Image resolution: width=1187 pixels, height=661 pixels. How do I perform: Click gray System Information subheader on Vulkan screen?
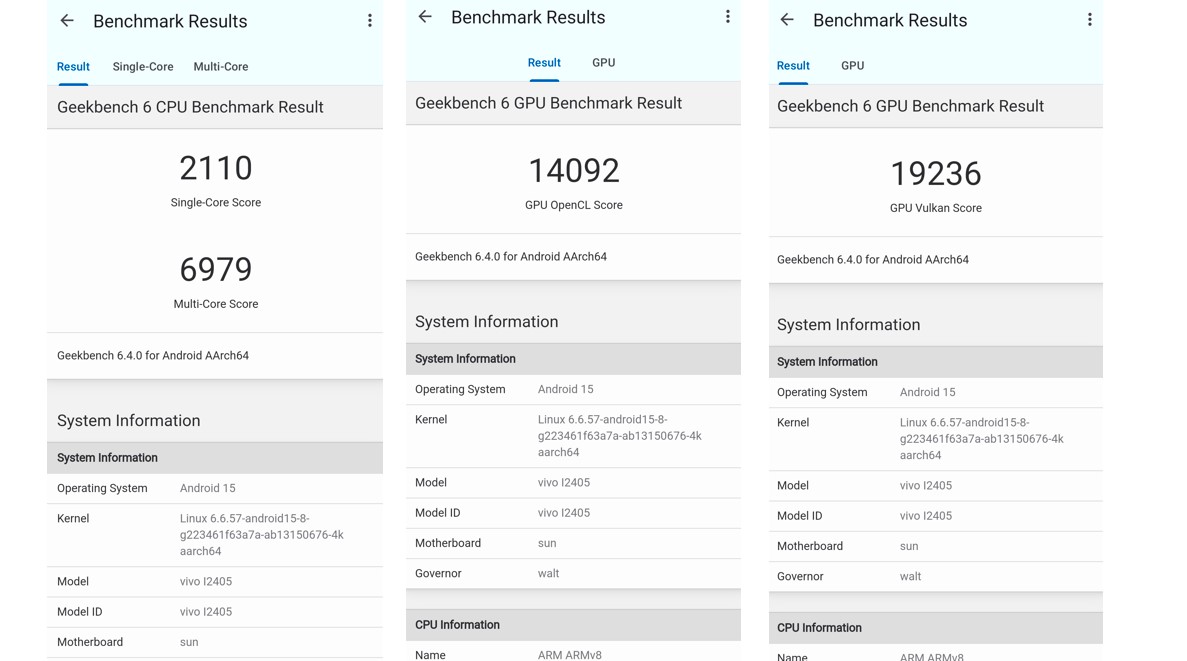point(936,362)
